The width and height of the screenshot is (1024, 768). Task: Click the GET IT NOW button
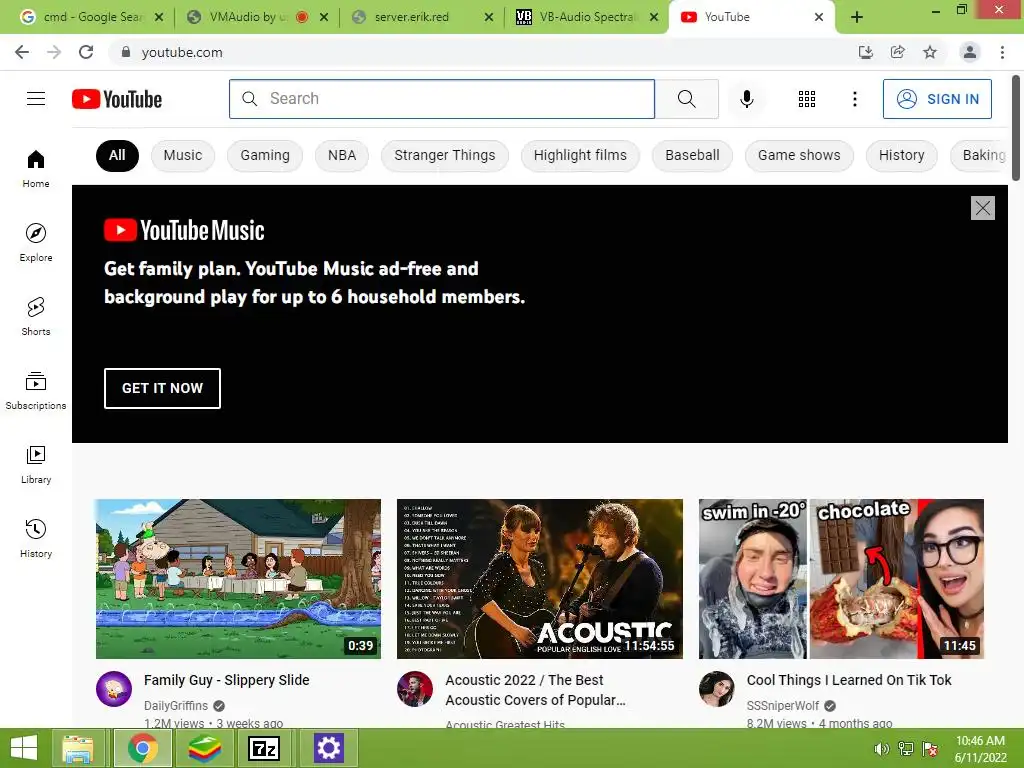tap(162, 388)
